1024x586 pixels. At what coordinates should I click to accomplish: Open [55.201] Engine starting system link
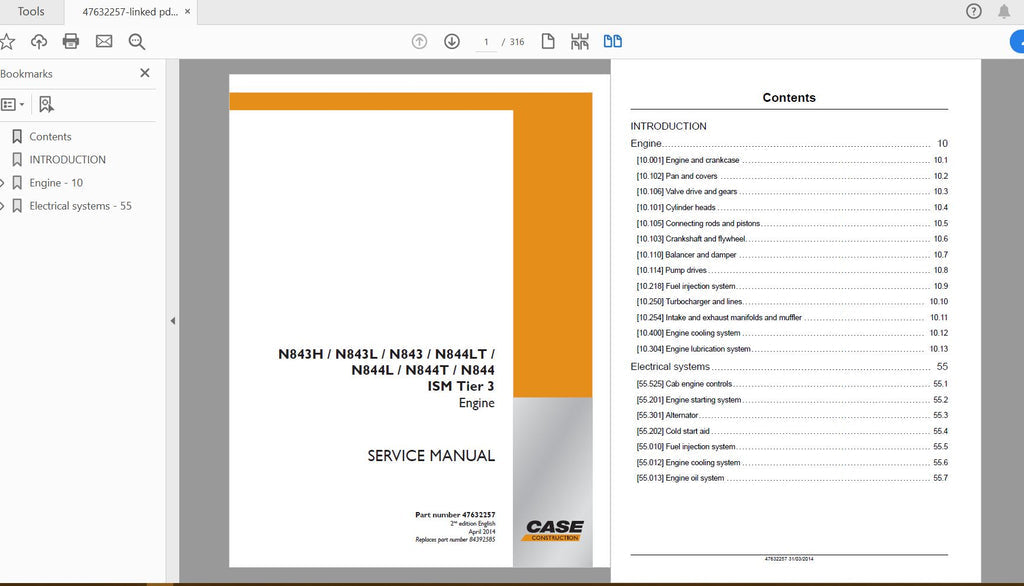[792, 400]
